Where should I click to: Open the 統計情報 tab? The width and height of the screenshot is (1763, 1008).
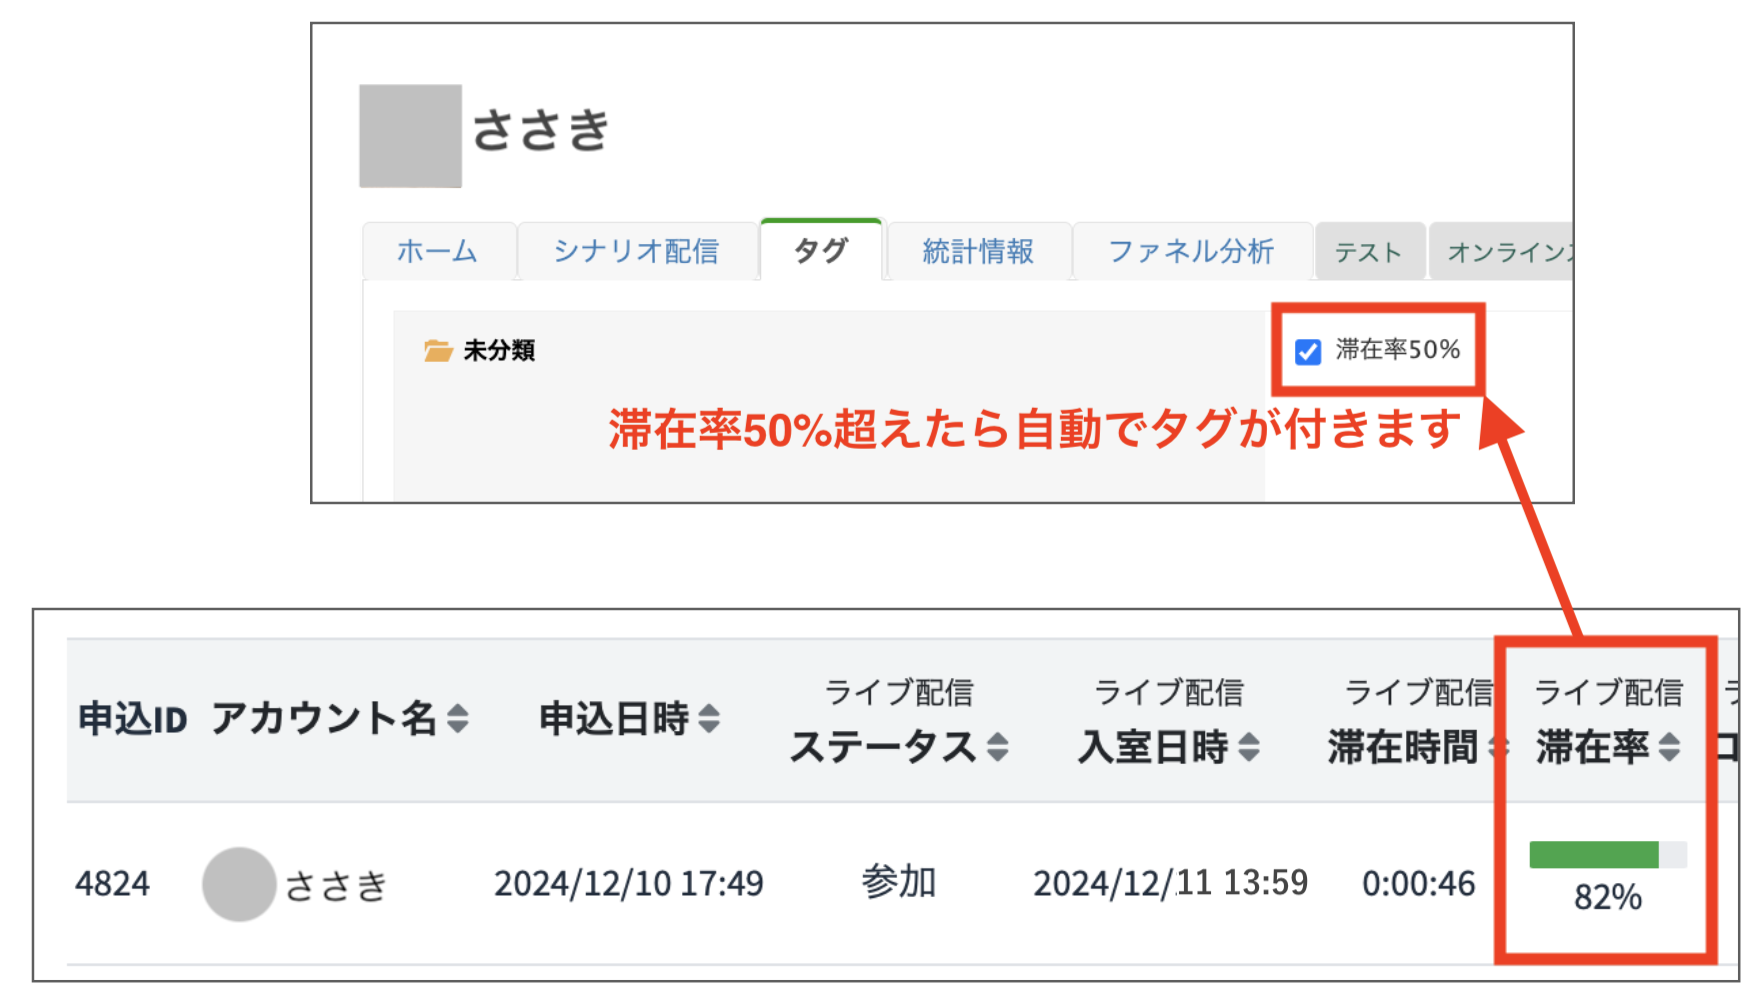[977, 251]
